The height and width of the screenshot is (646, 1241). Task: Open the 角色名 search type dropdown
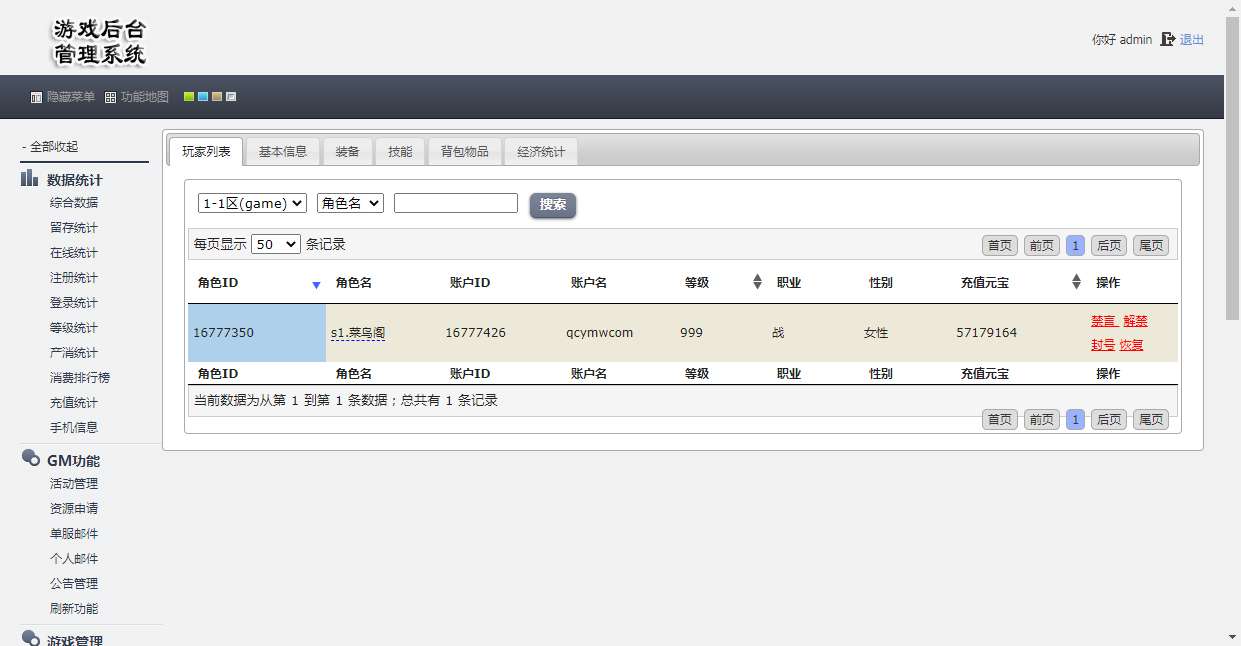350,203
